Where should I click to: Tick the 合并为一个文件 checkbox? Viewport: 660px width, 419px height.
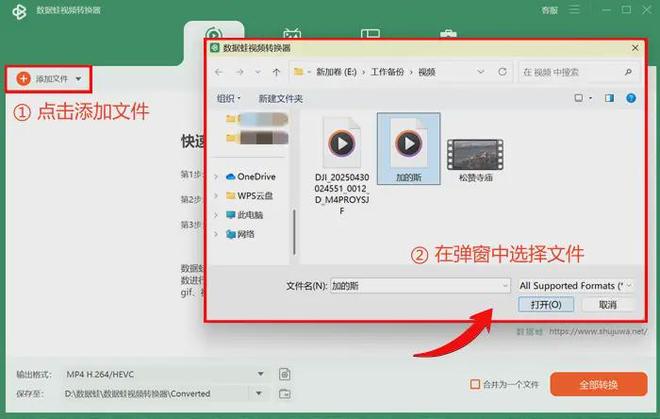475,384
